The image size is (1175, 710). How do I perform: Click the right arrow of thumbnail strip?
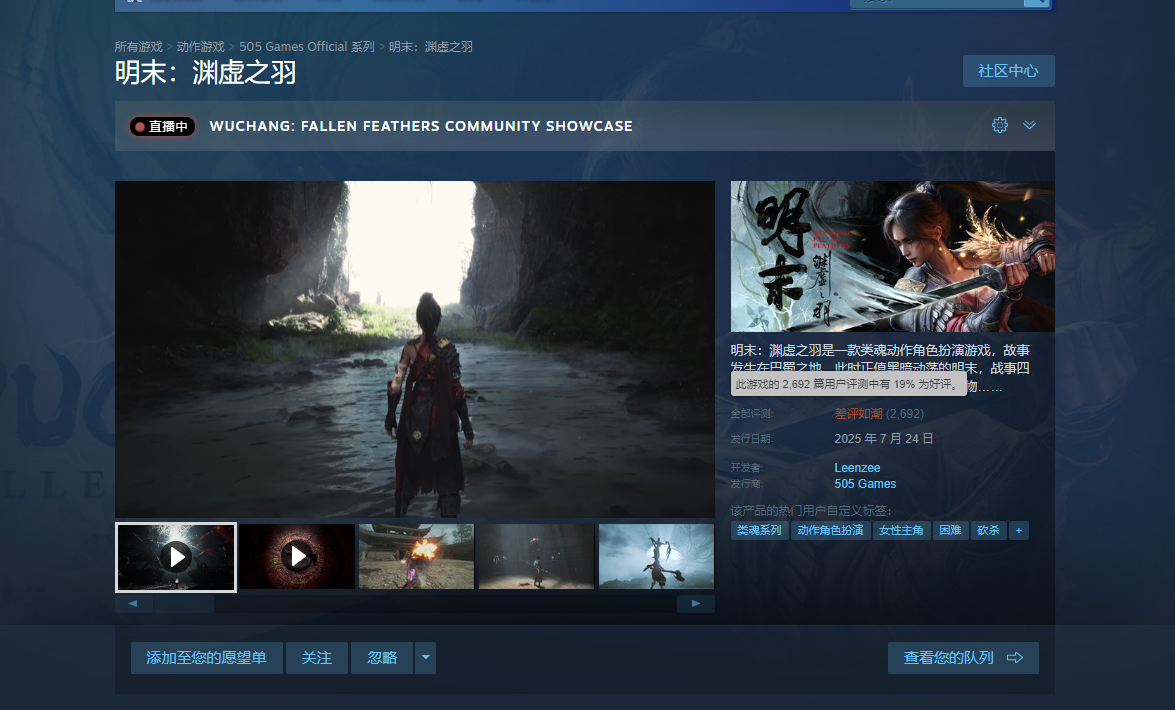(696, 604)
